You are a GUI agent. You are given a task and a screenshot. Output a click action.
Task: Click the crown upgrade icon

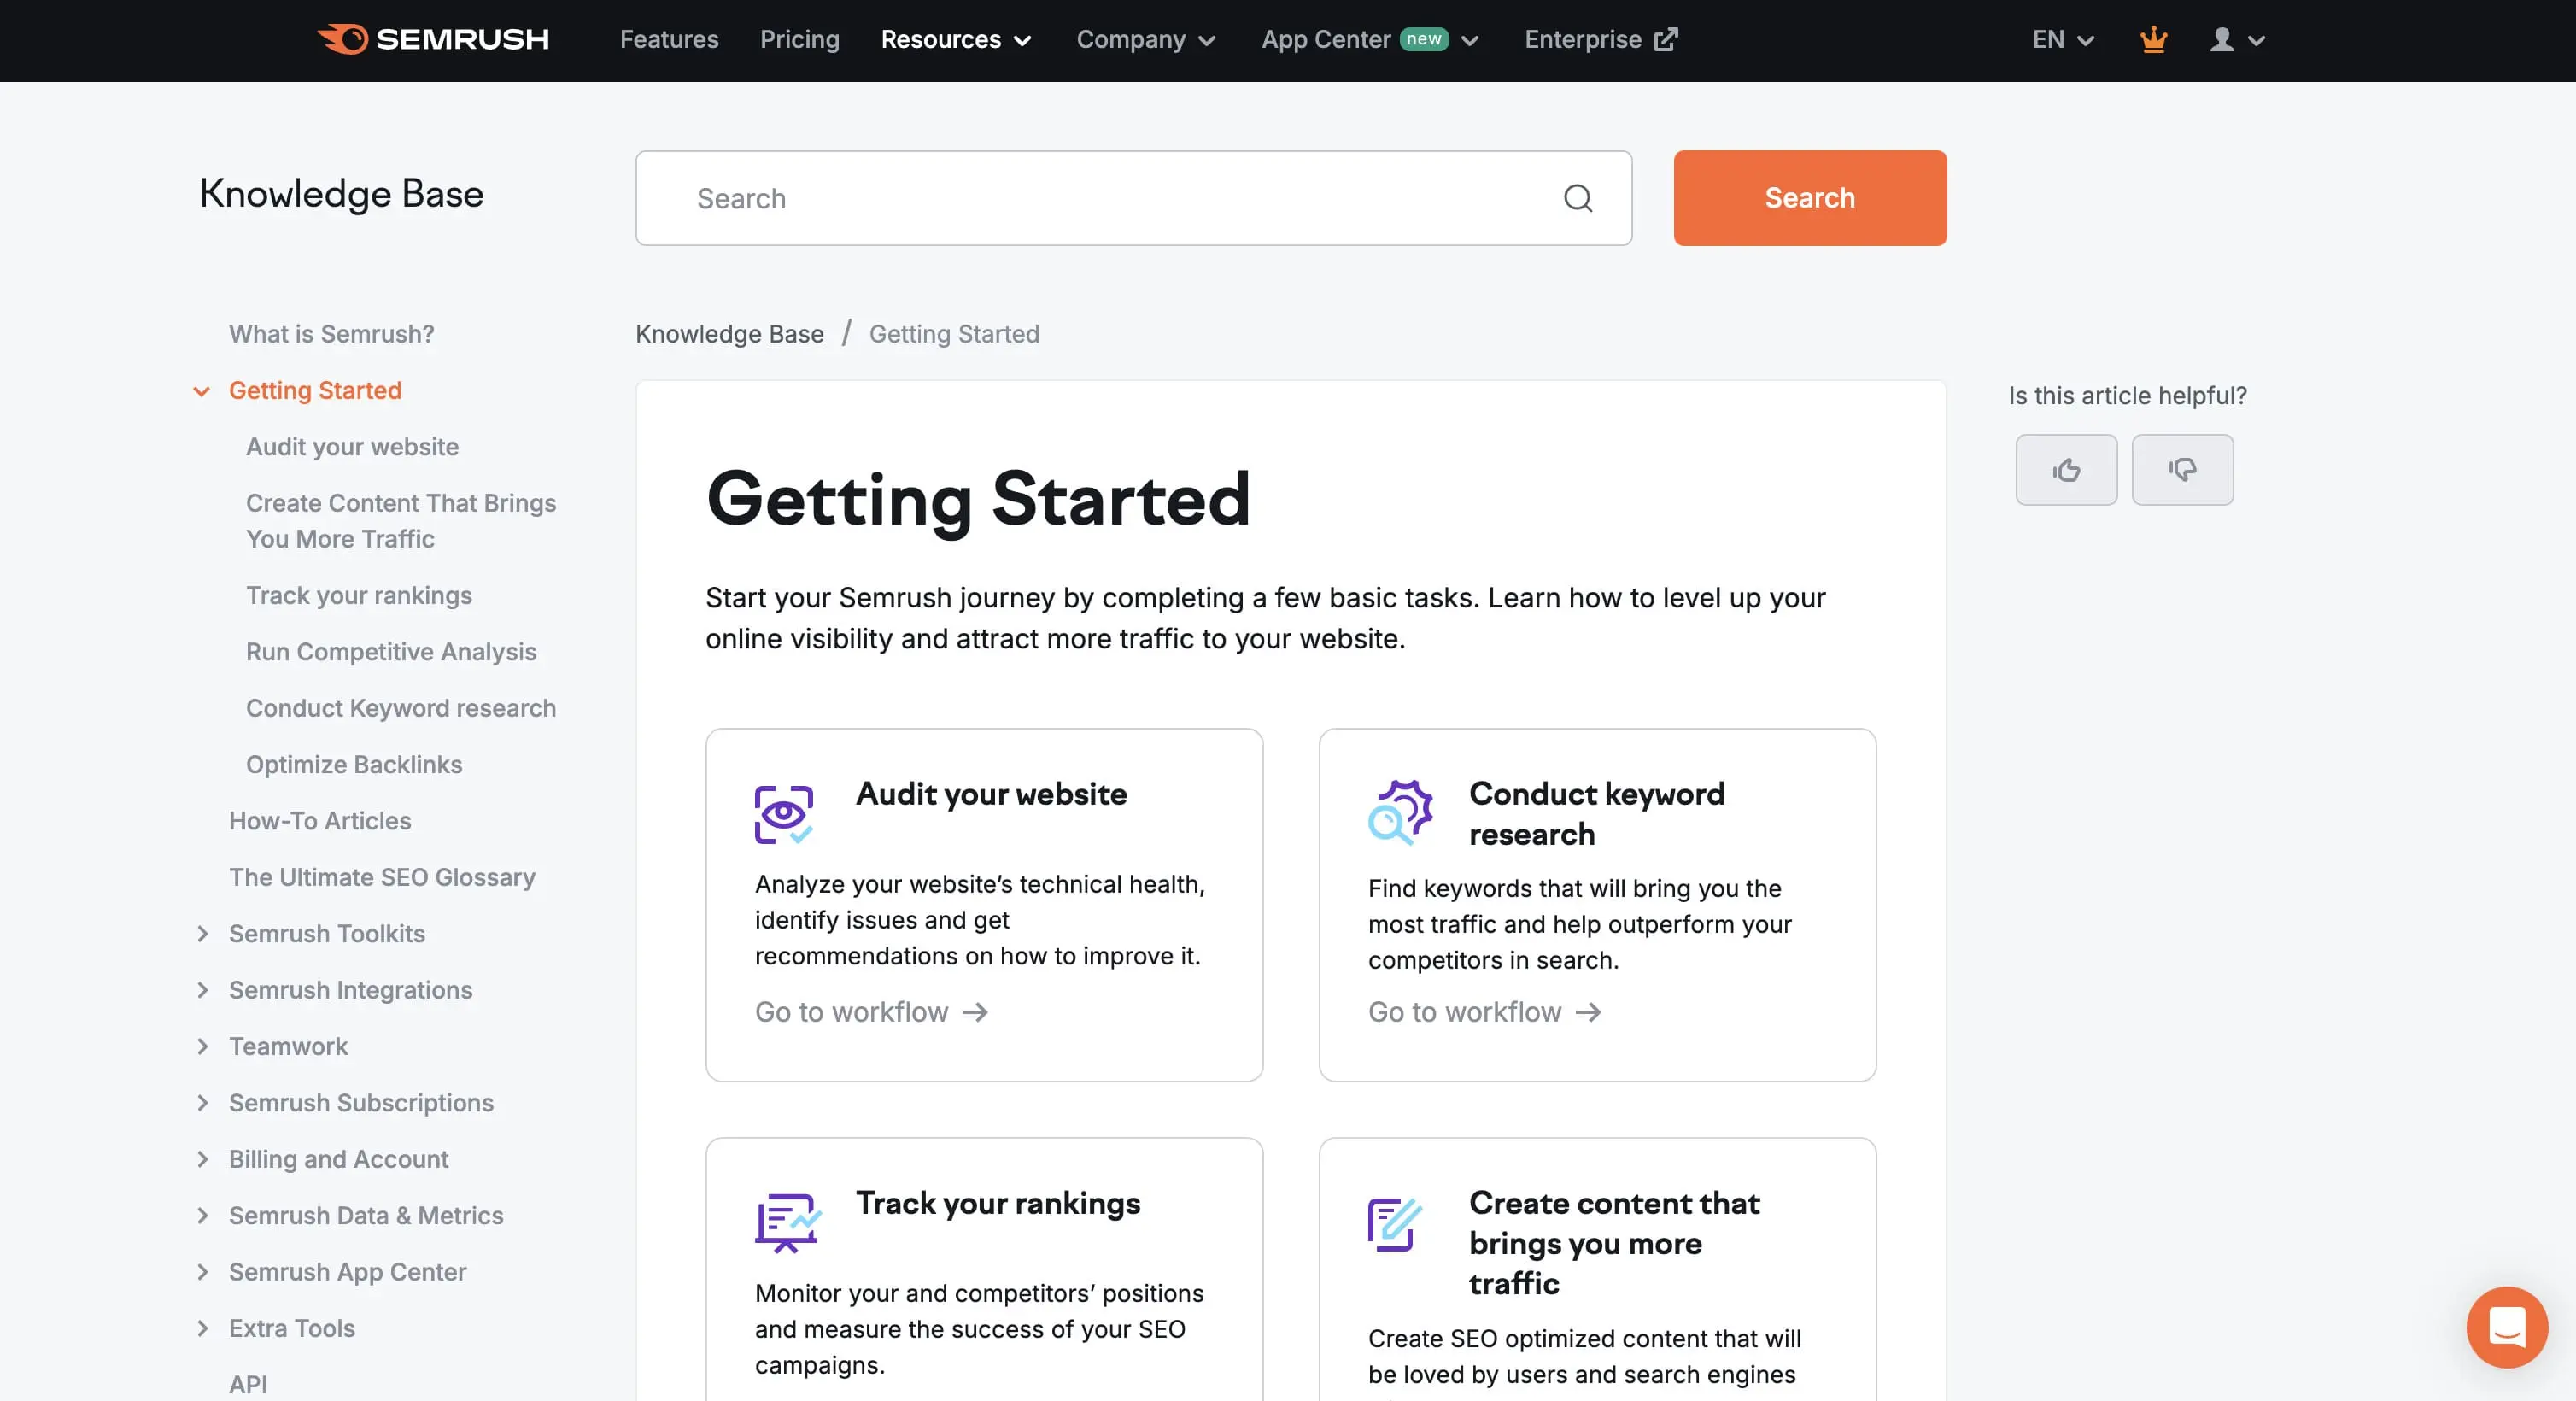[x=2153, y=40]
